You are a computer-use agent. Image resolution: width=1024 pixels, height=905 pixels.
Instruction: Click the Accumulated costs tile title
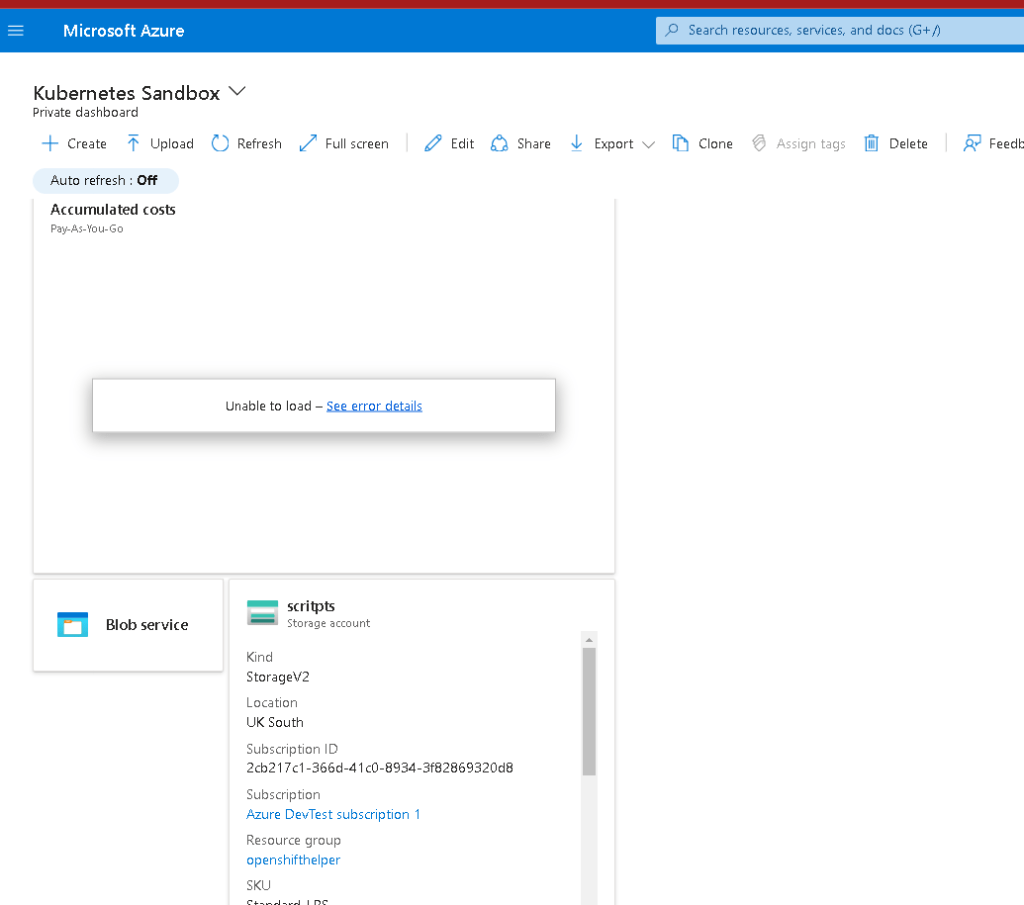[113, 210]
